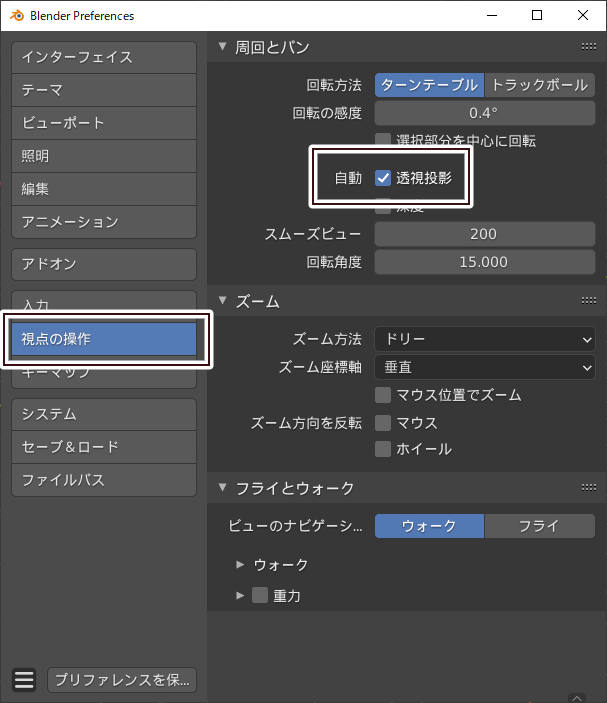Image resolution: width=607 pixels, height=703 pixels.
Task: Select トラックボール rotation method
Action: (540, 85)
